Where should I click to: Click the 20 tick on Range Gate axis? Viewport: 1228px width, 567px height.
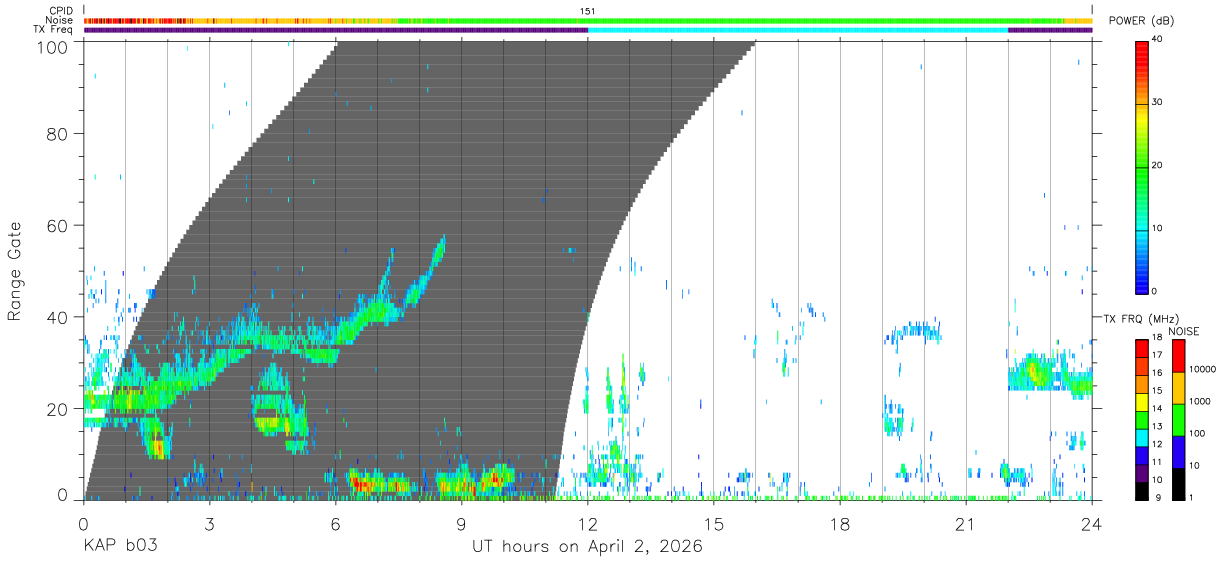(x=57, y=409)
